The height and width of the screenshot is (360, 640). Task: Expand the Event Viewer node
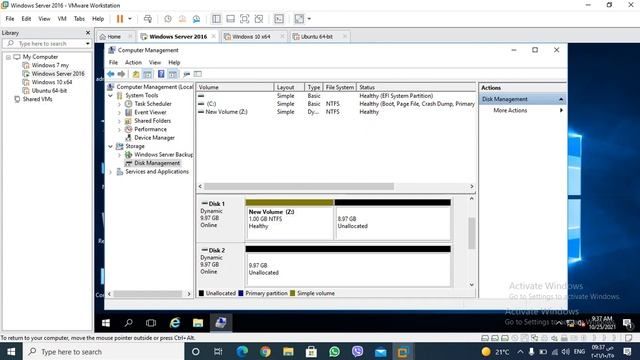point(119,113)
